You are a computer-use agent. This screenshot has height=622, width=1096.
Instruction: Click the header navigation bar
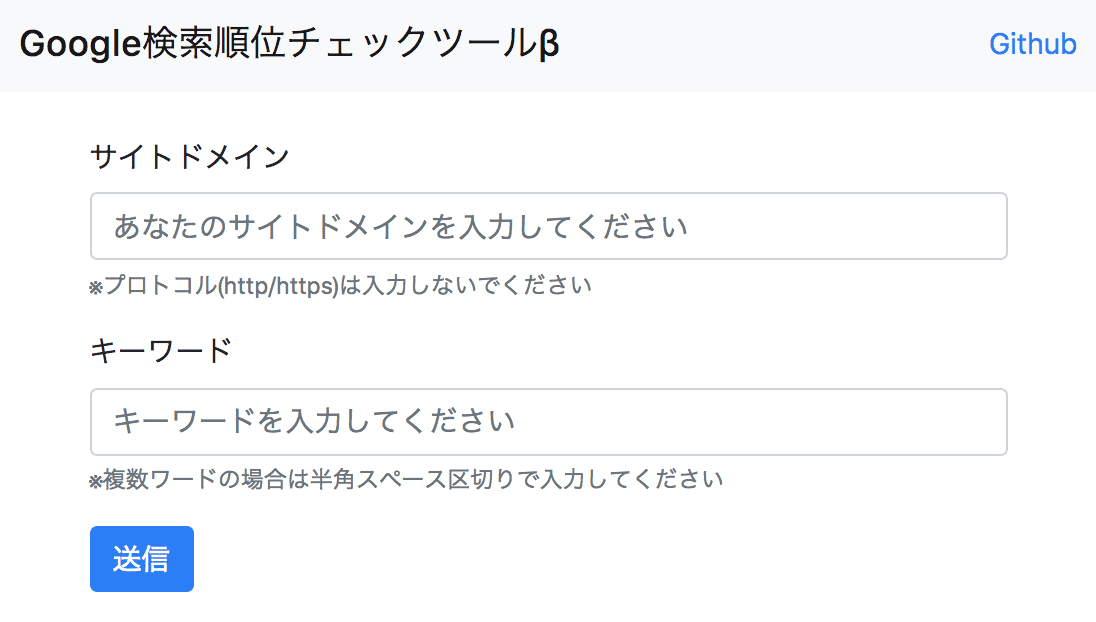point(548,44)
